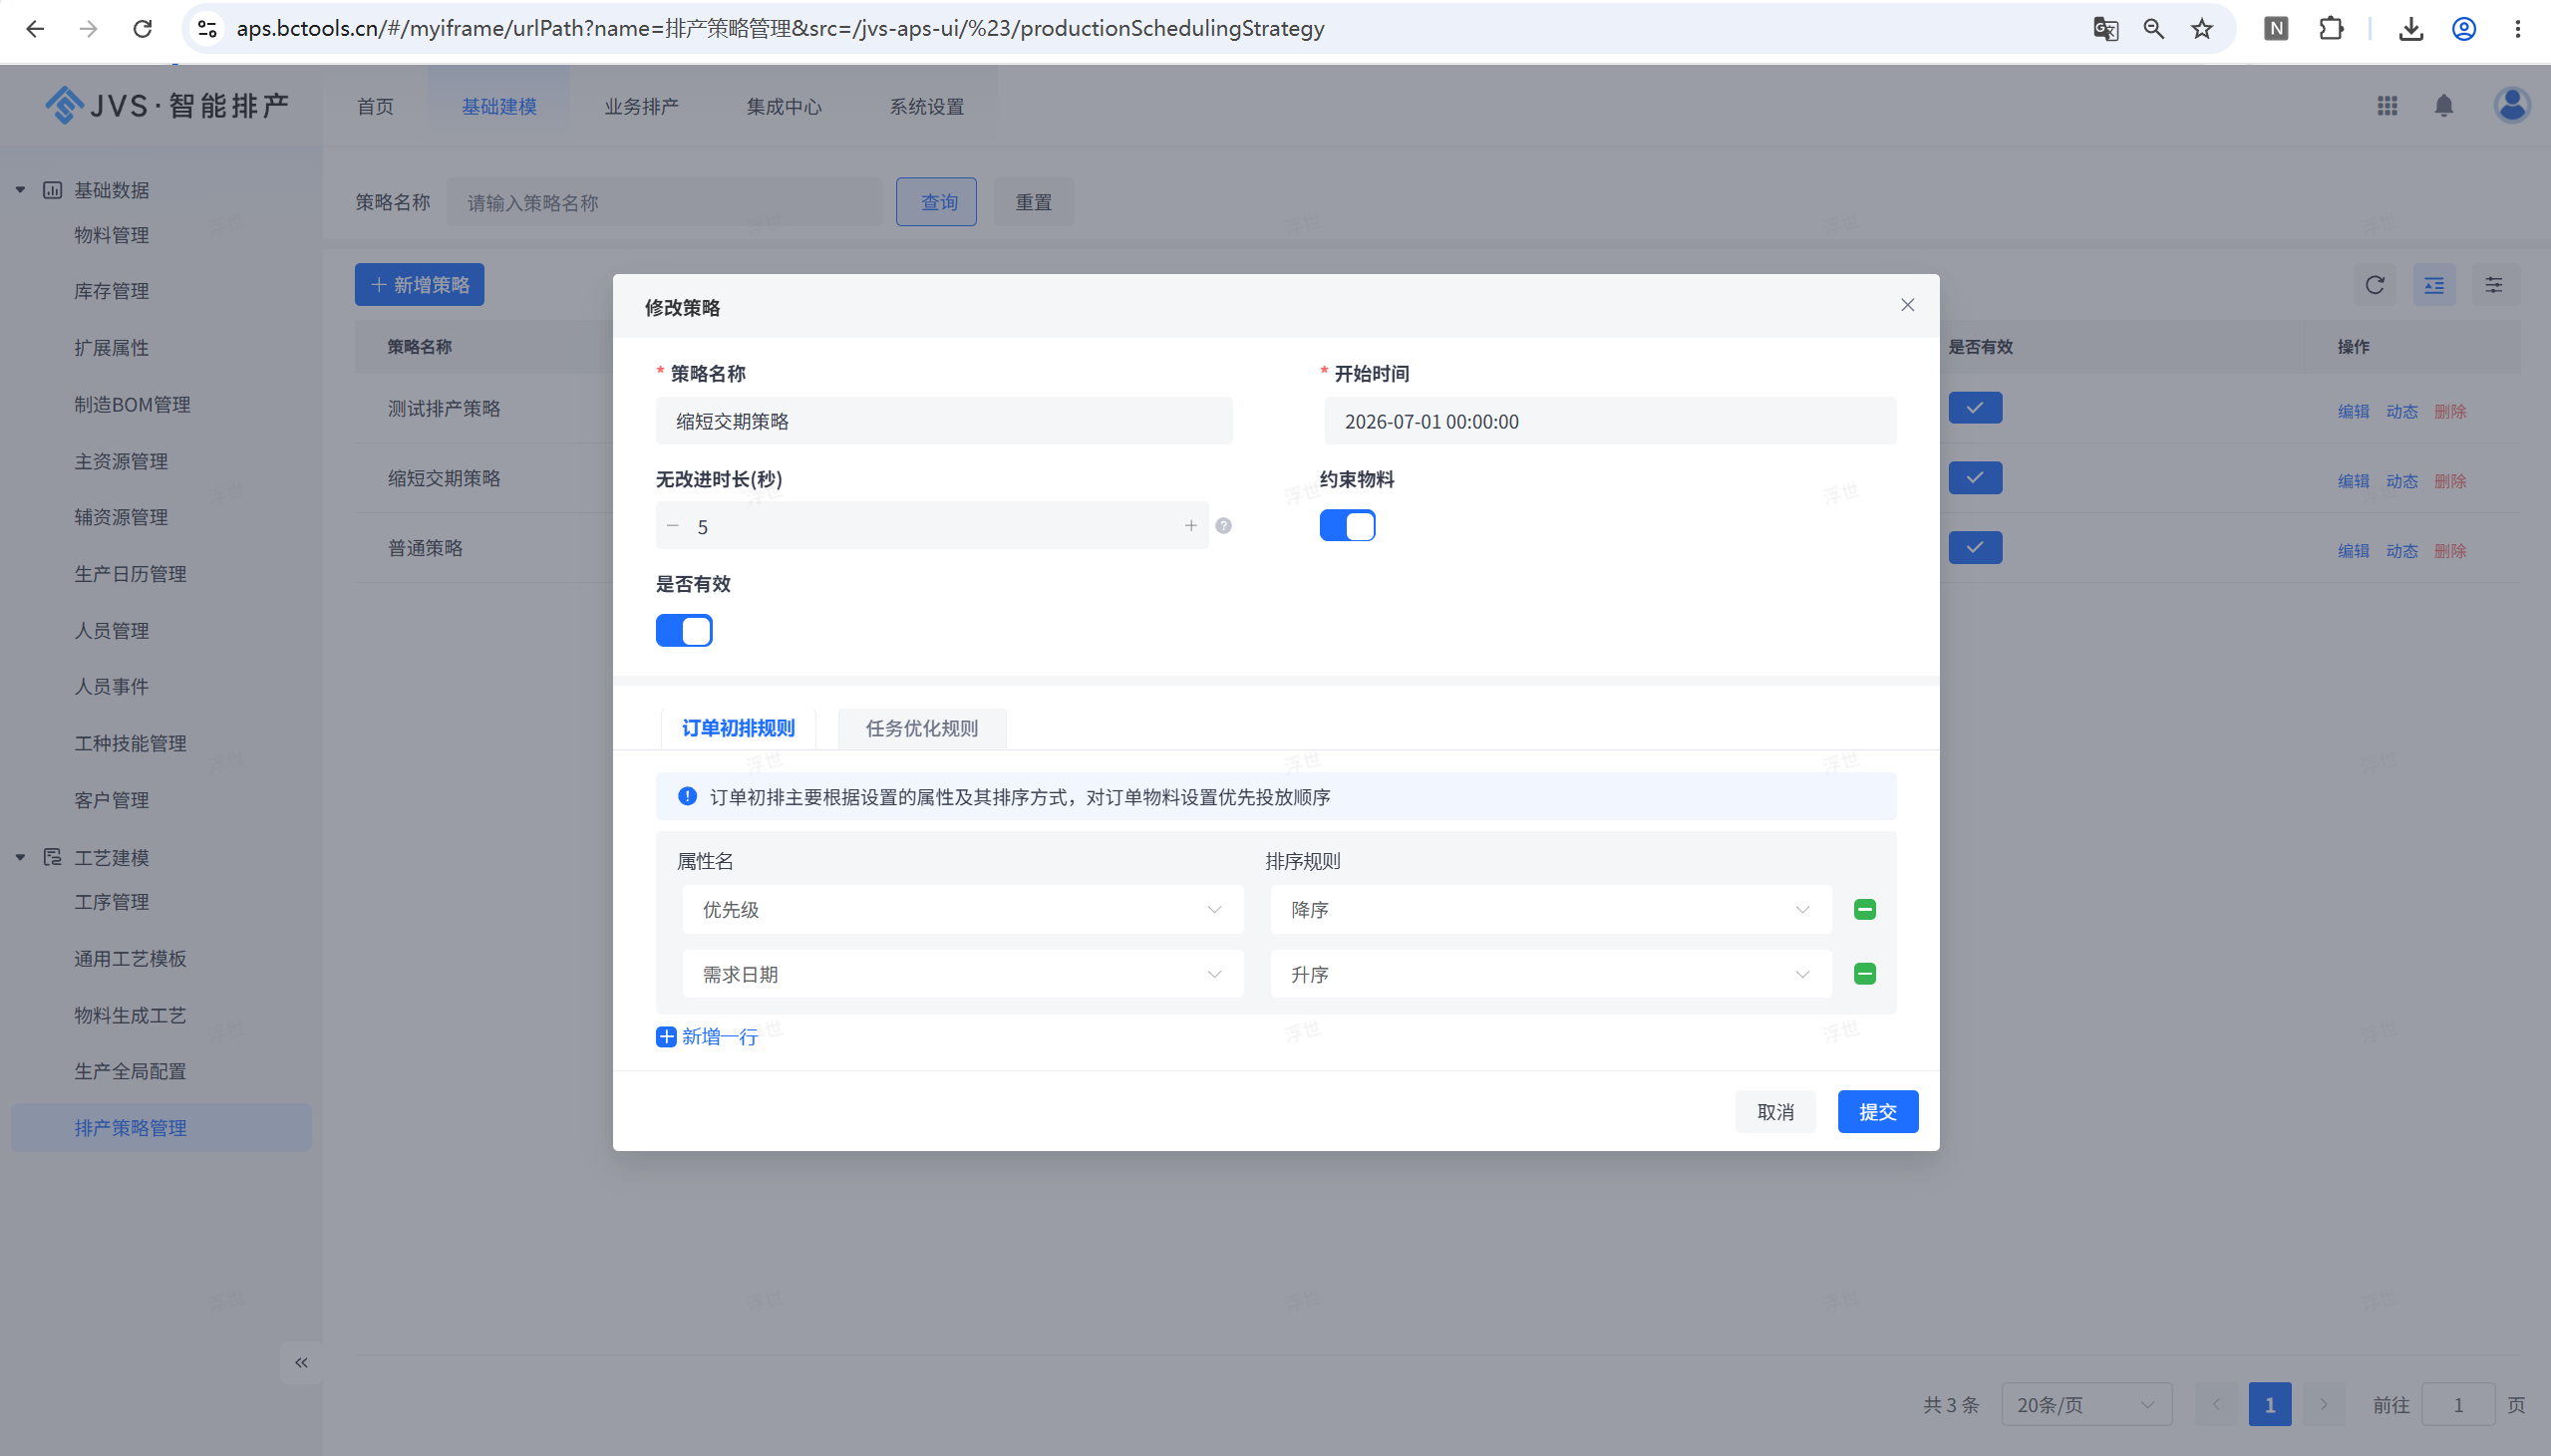Click the 新增策略 button

point(419,285)
